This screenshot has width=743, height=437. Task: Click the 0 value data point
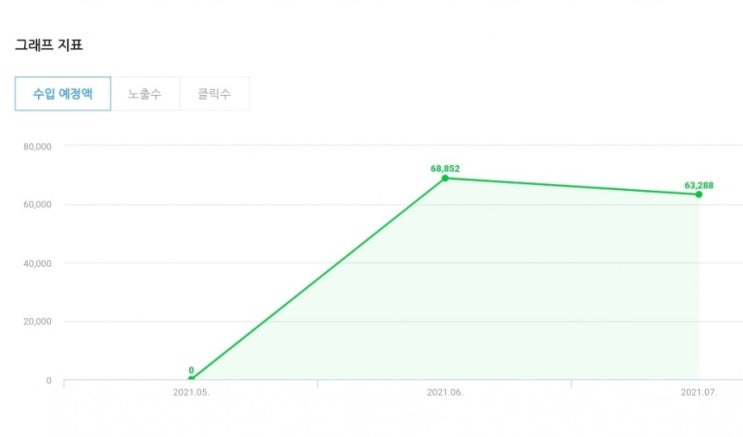[191, 380]
